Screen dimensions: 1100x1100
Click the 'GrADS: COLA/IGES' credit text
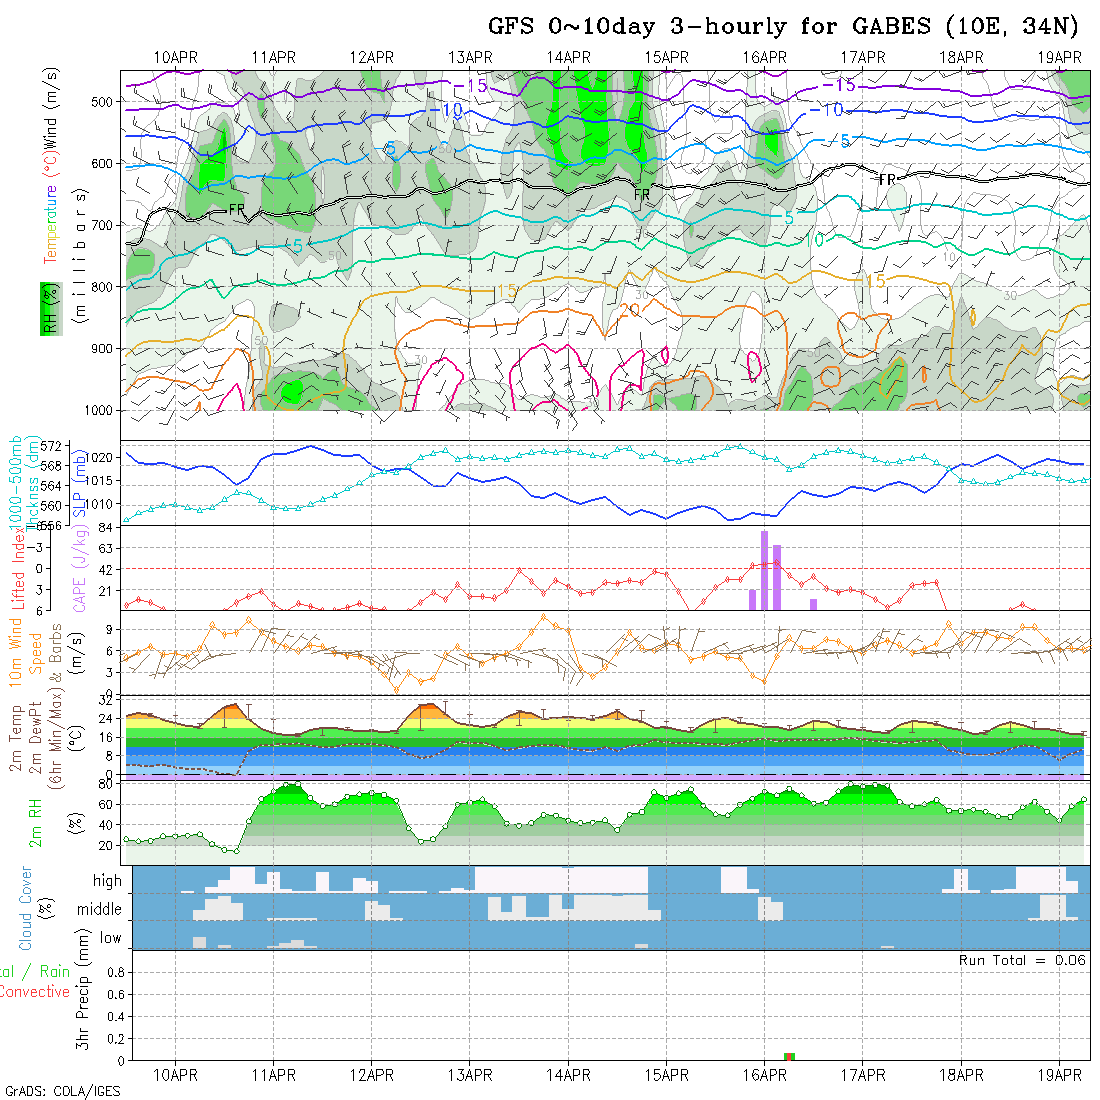[x=62, y=1092]
